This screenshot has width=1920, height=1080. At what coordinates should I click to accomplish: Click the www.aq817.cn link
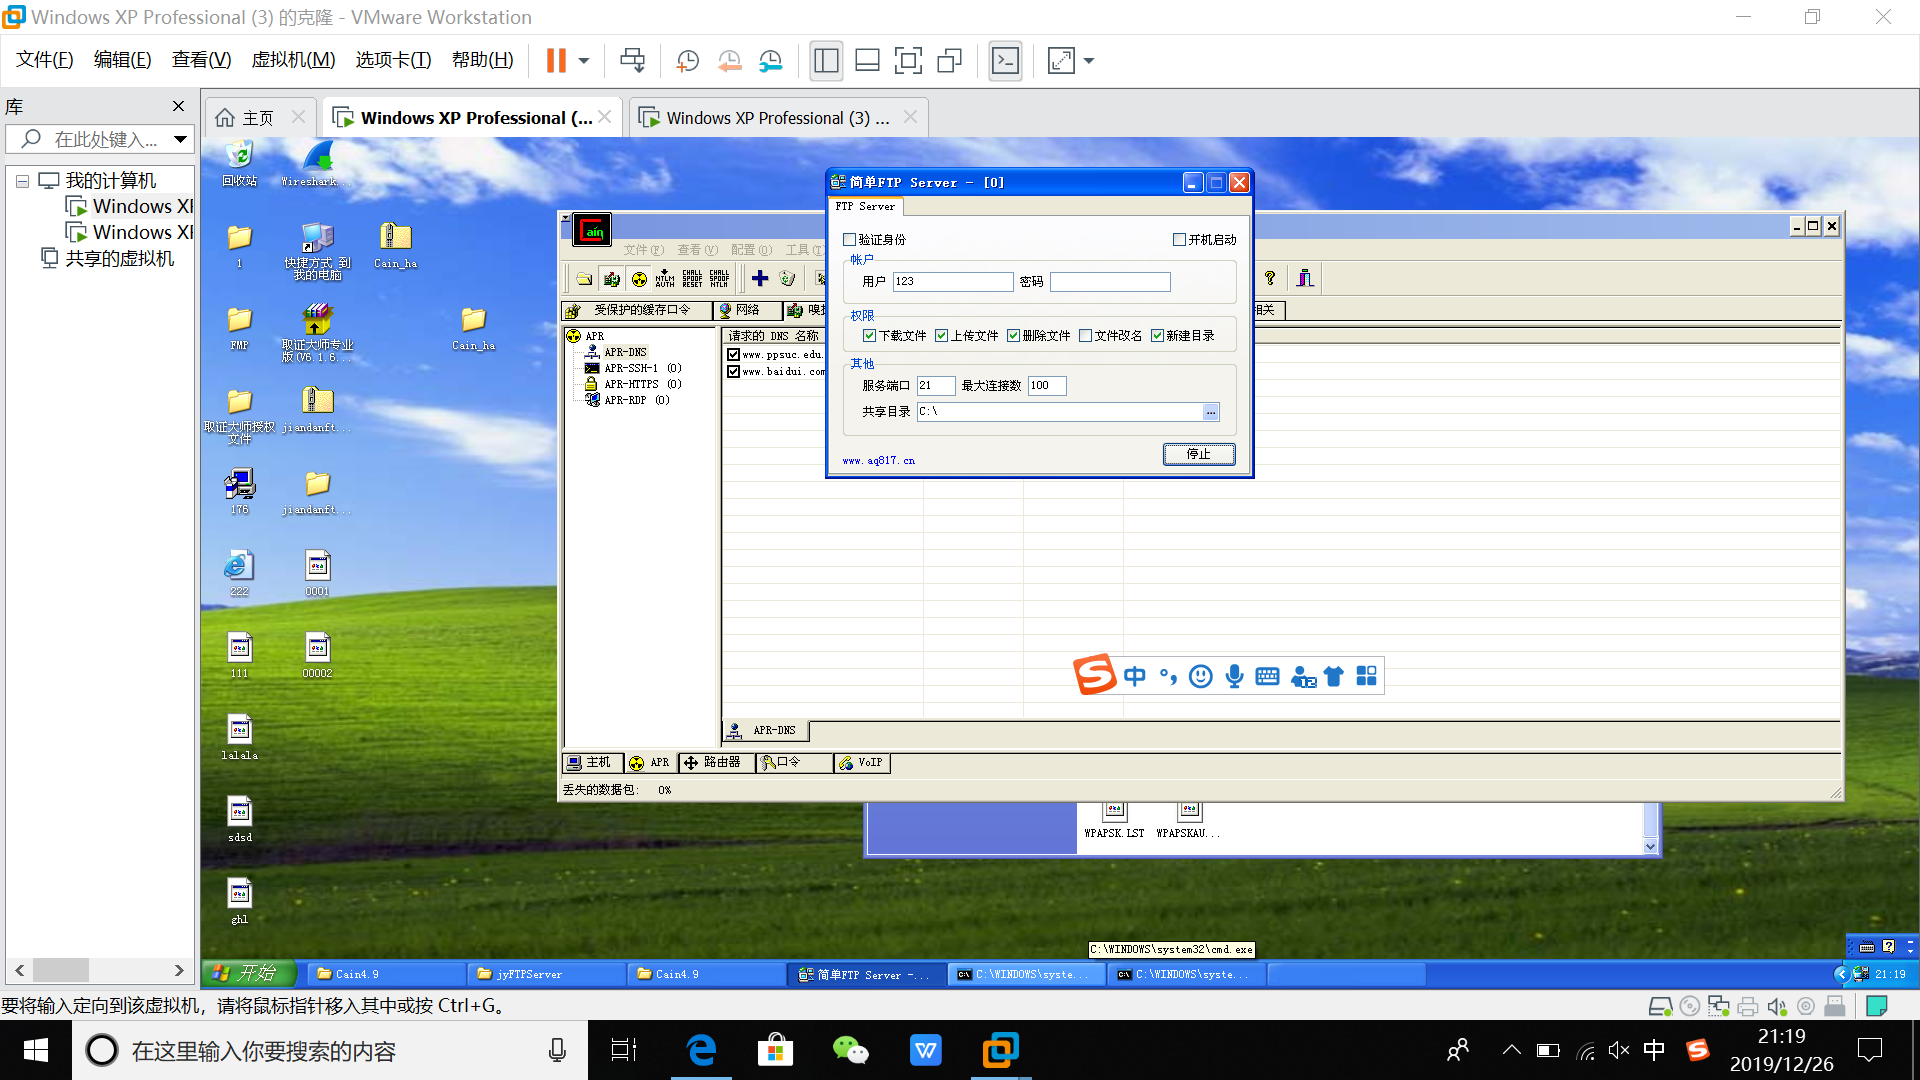[878, 461]
